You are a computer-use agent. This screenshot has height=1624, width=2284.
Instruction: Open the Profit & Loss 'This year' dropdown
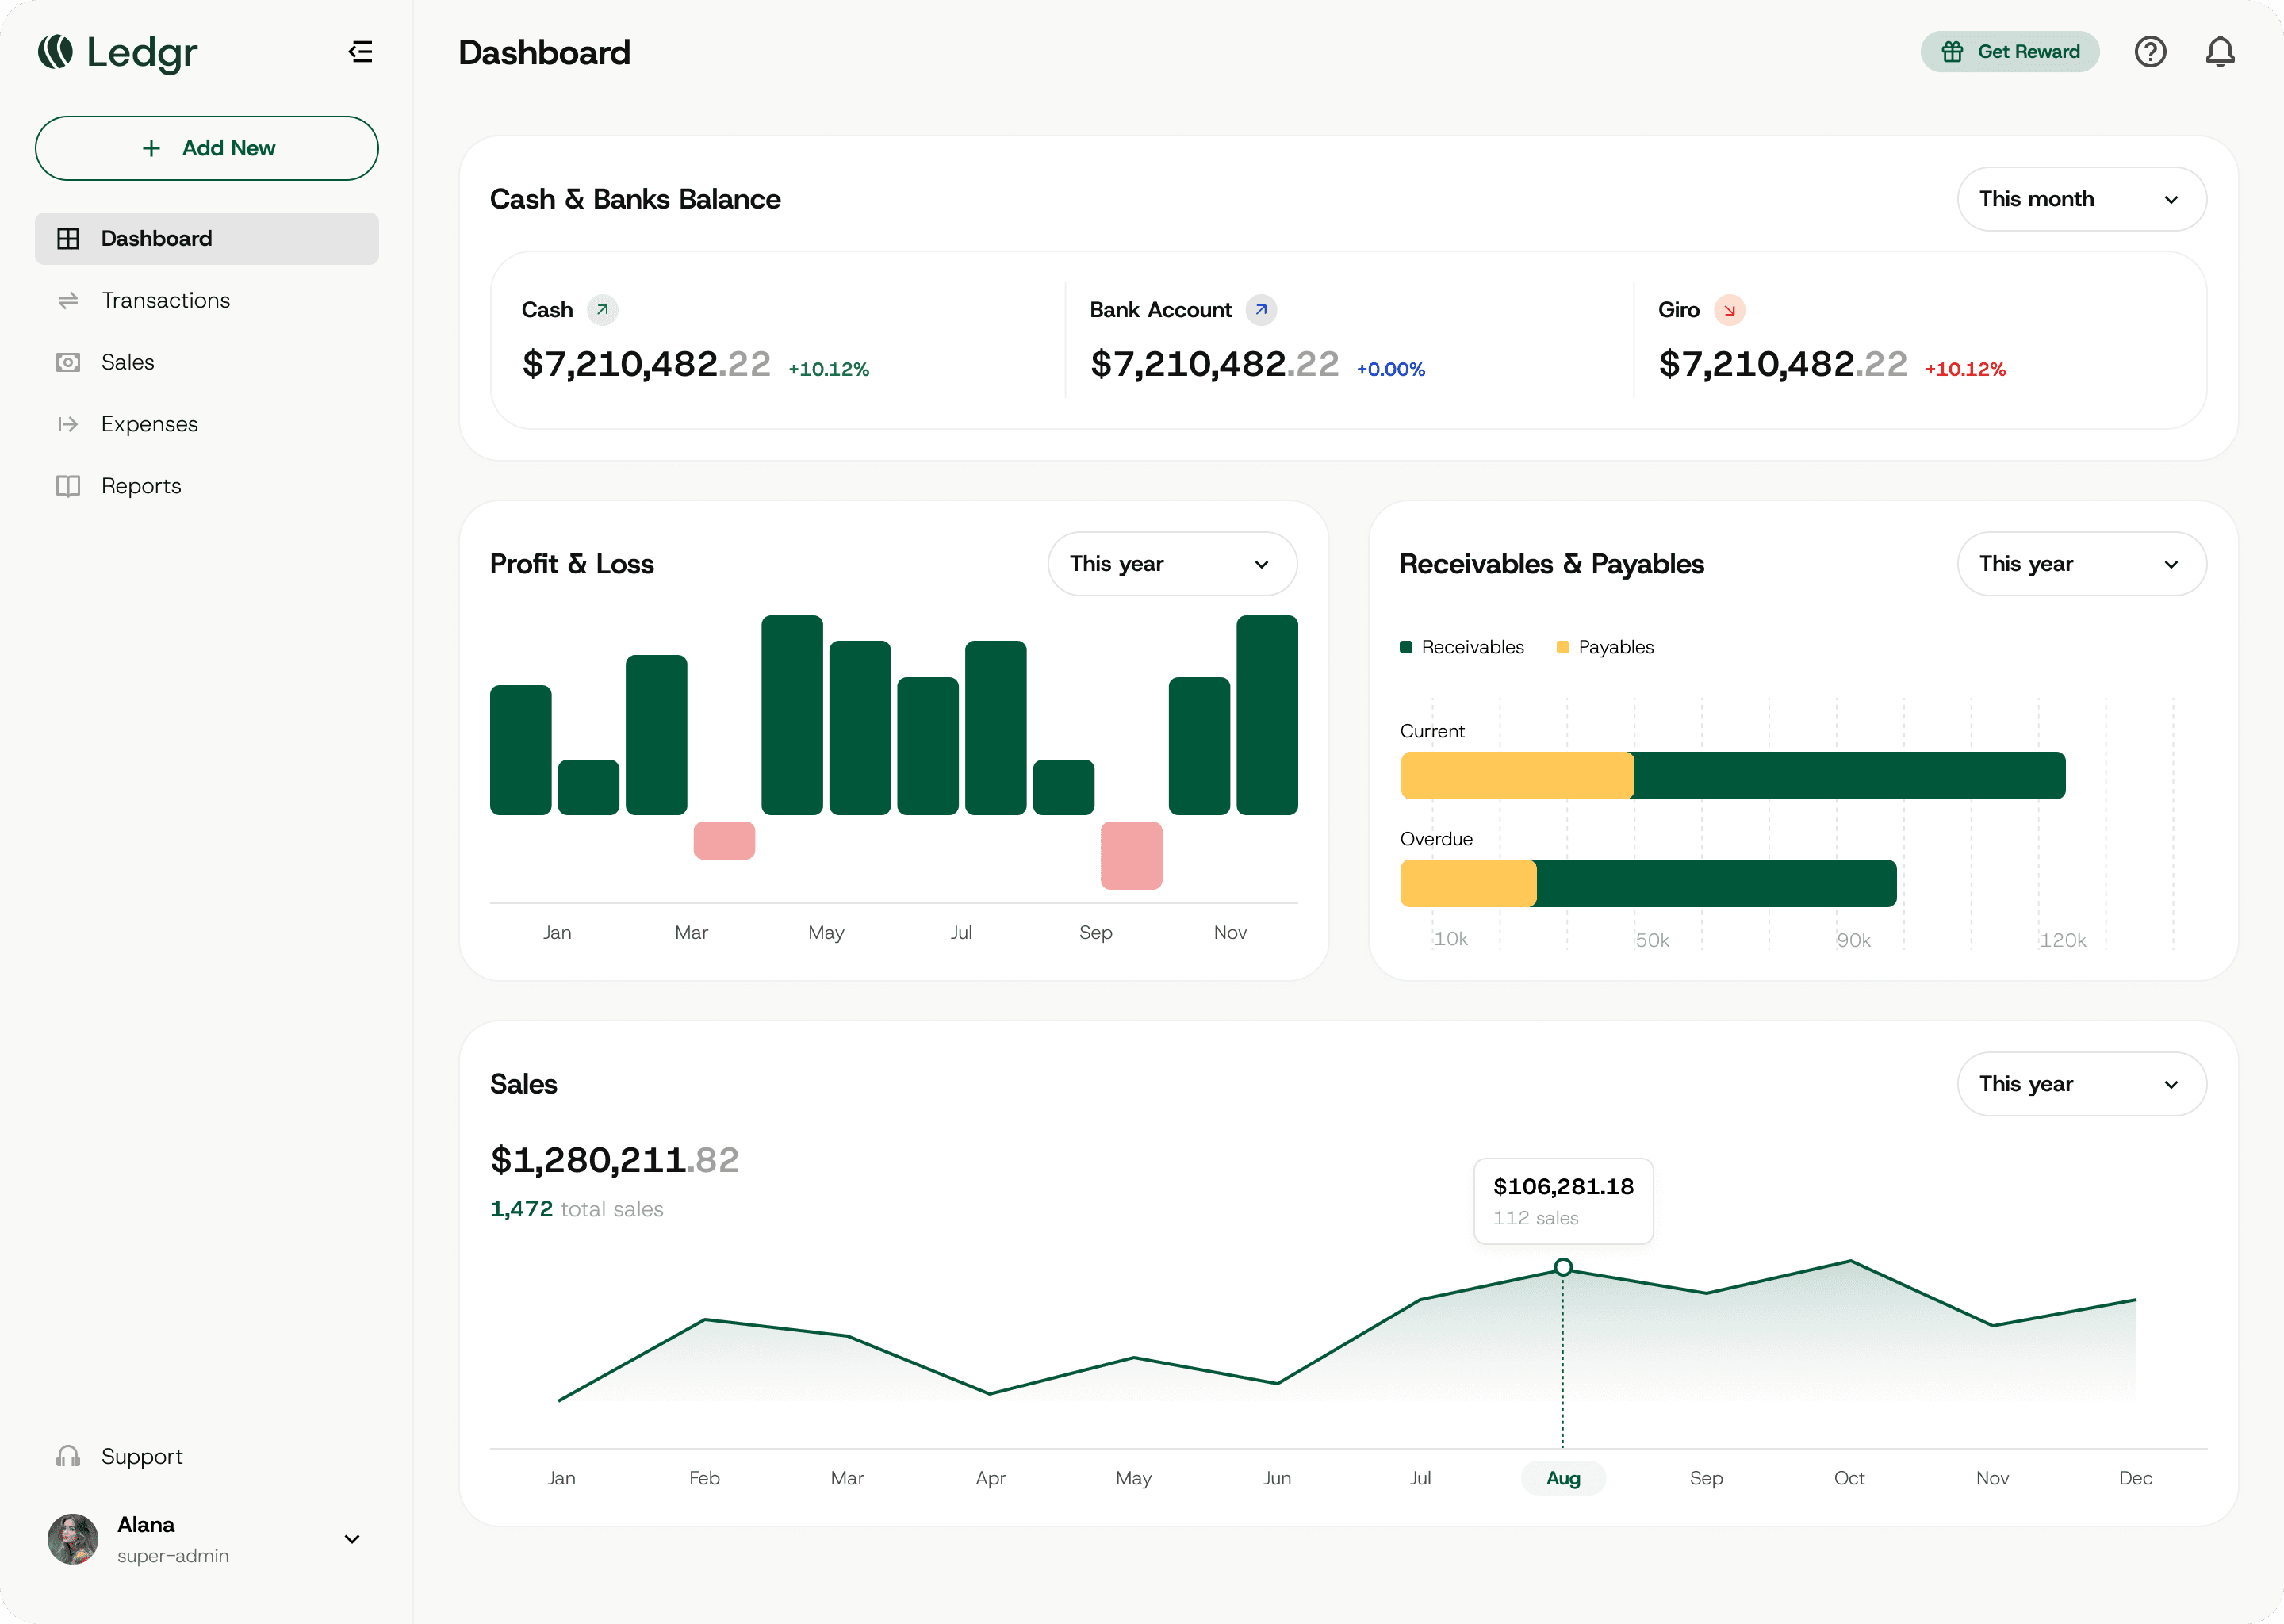click(x=1172, y=564)
